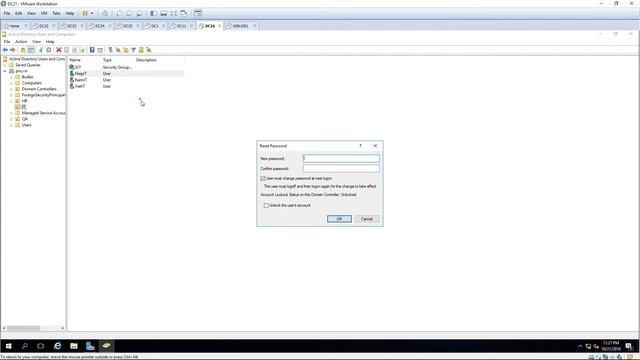Click the forward arrow in ADUC toolbar
This screenshot has height=360, width=640.
[x=13, y=50]
